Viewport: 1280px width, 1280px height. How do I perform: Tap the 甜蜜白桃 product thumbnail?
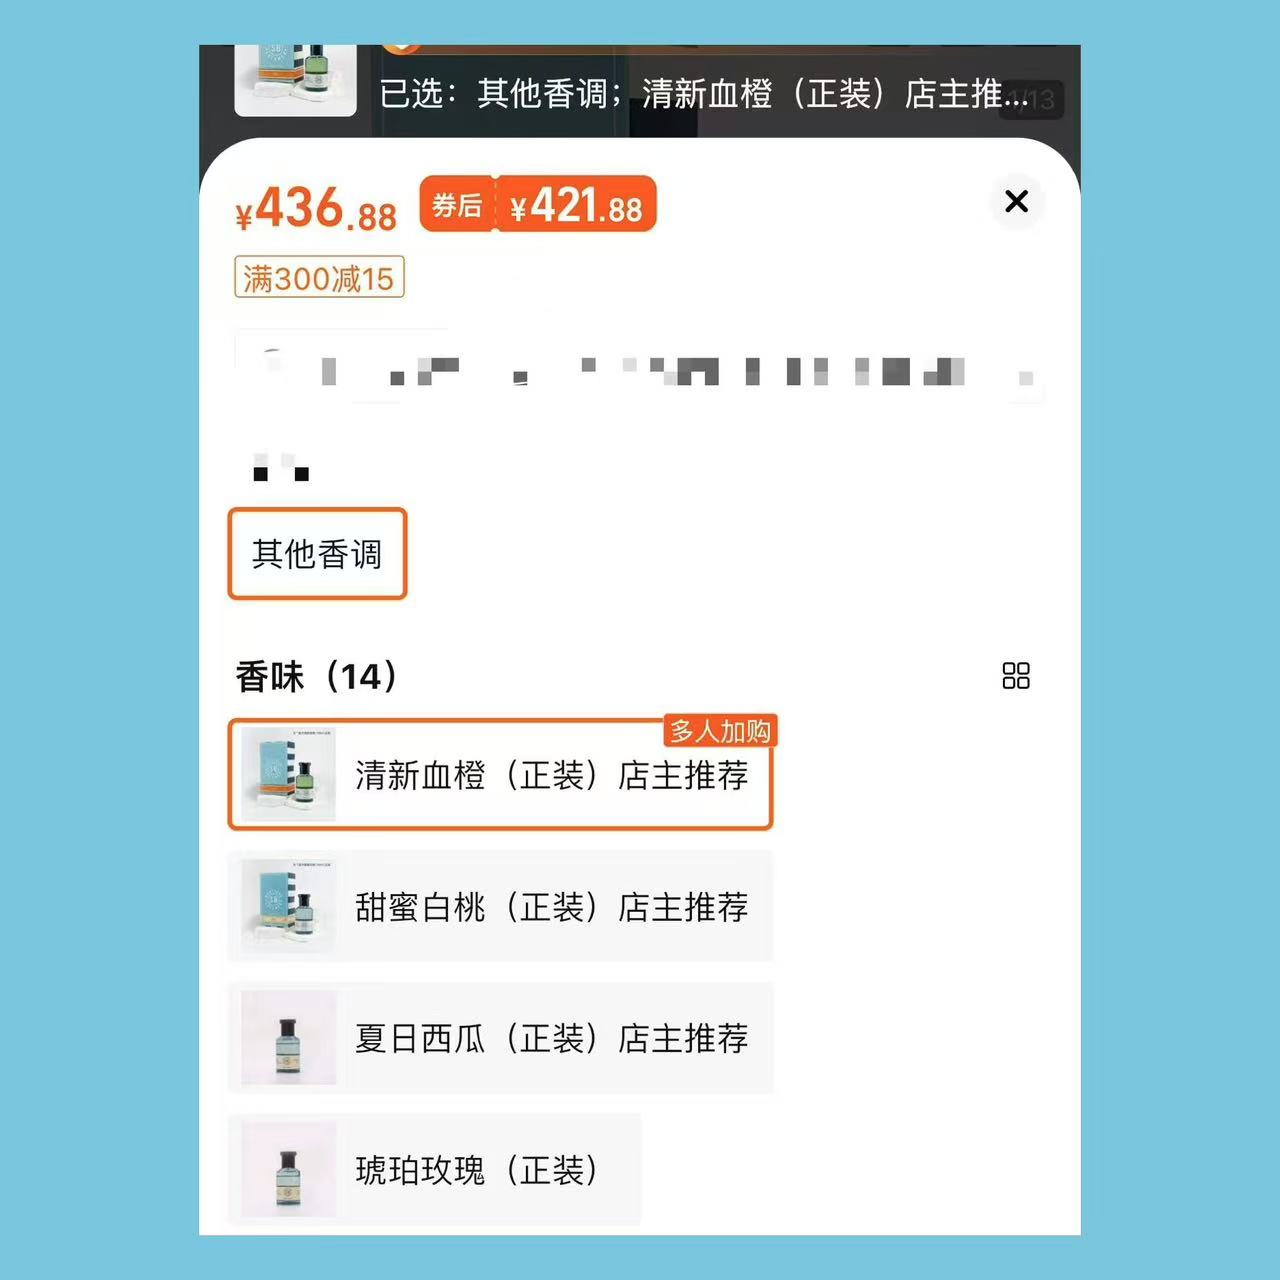[x=289, y=906]
